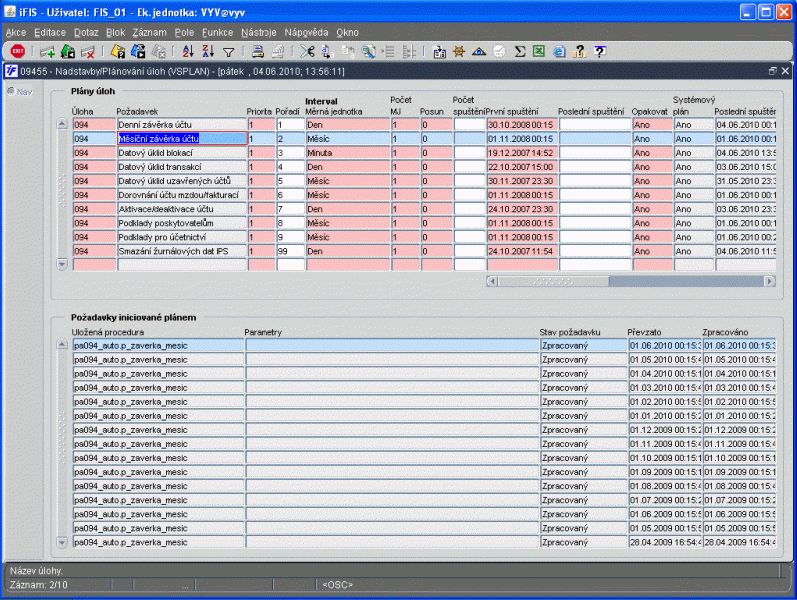797x600 pixels.
Task: Open the Pole menu
Action: click(x=184, y=33)
